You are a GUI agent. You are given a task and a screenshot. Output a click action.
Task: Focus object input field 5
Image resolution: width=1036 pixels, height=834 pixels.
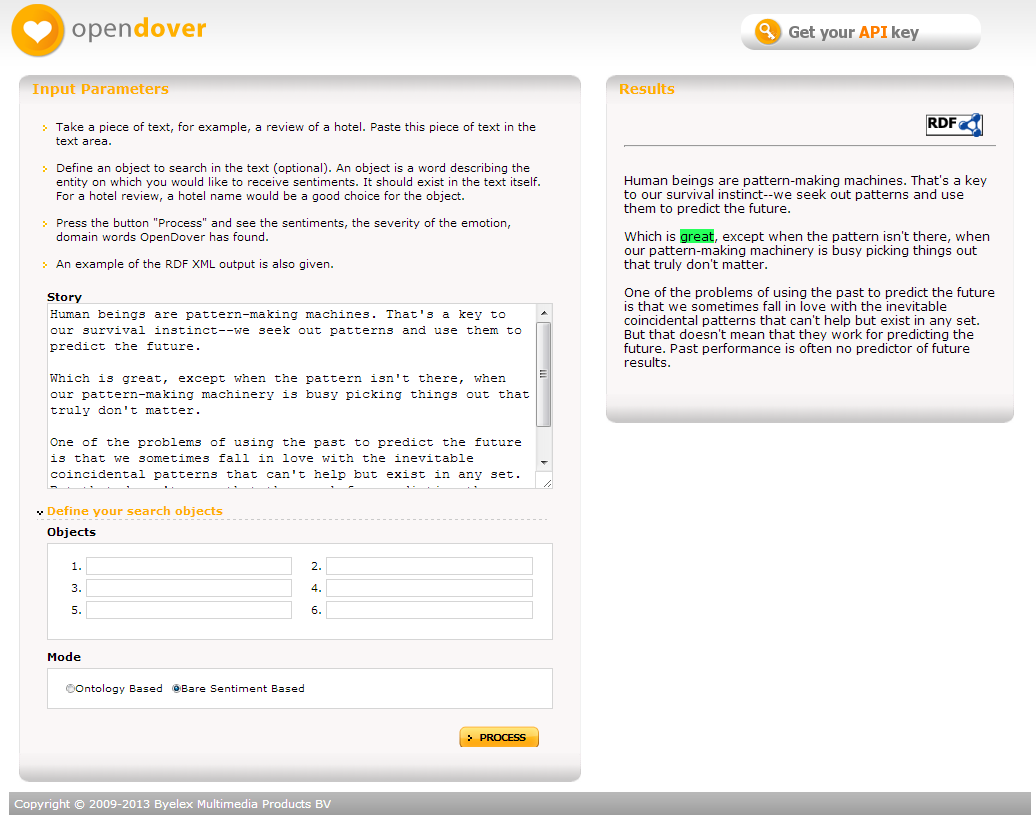[189, 610]
